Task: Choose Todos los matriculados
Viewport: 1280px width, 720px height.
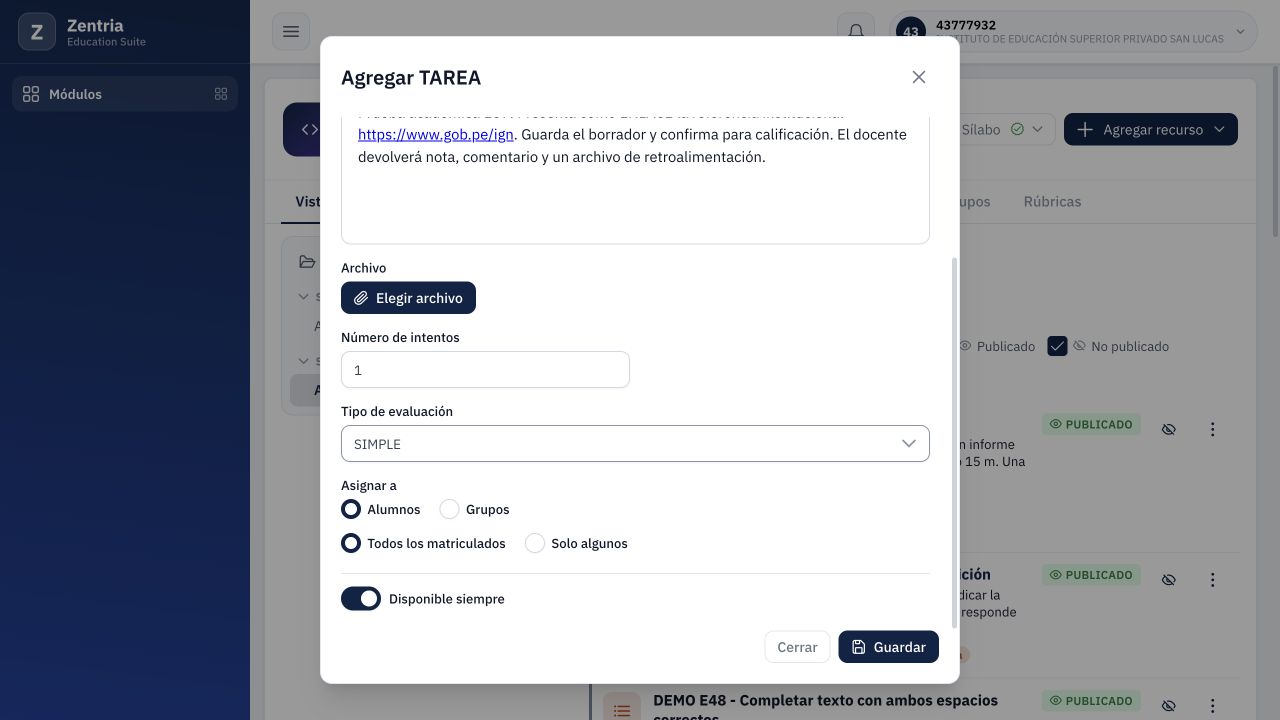Action: click(x=351, y=543)
